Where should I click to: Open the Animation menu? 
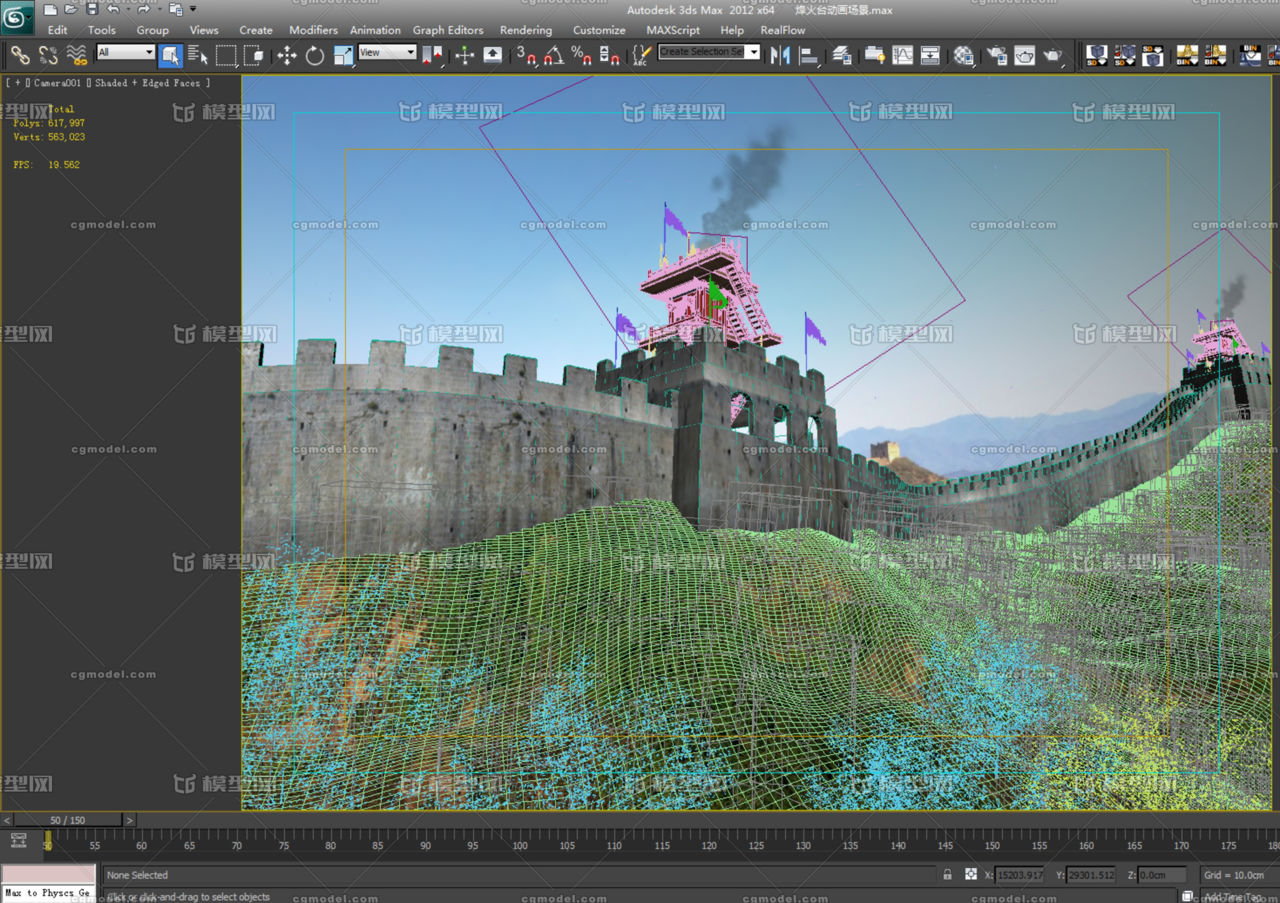point(375,30)
